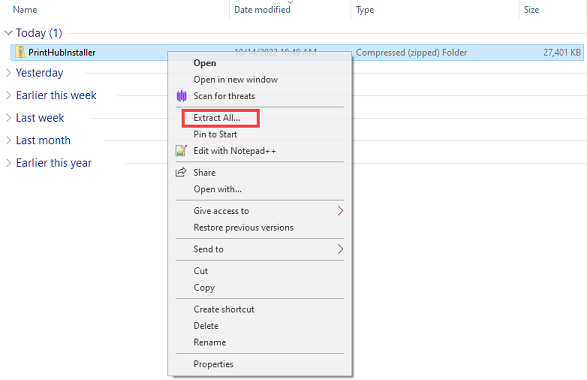
Task: Open the Give access to submenu arrow
Action: coord(340,211)
